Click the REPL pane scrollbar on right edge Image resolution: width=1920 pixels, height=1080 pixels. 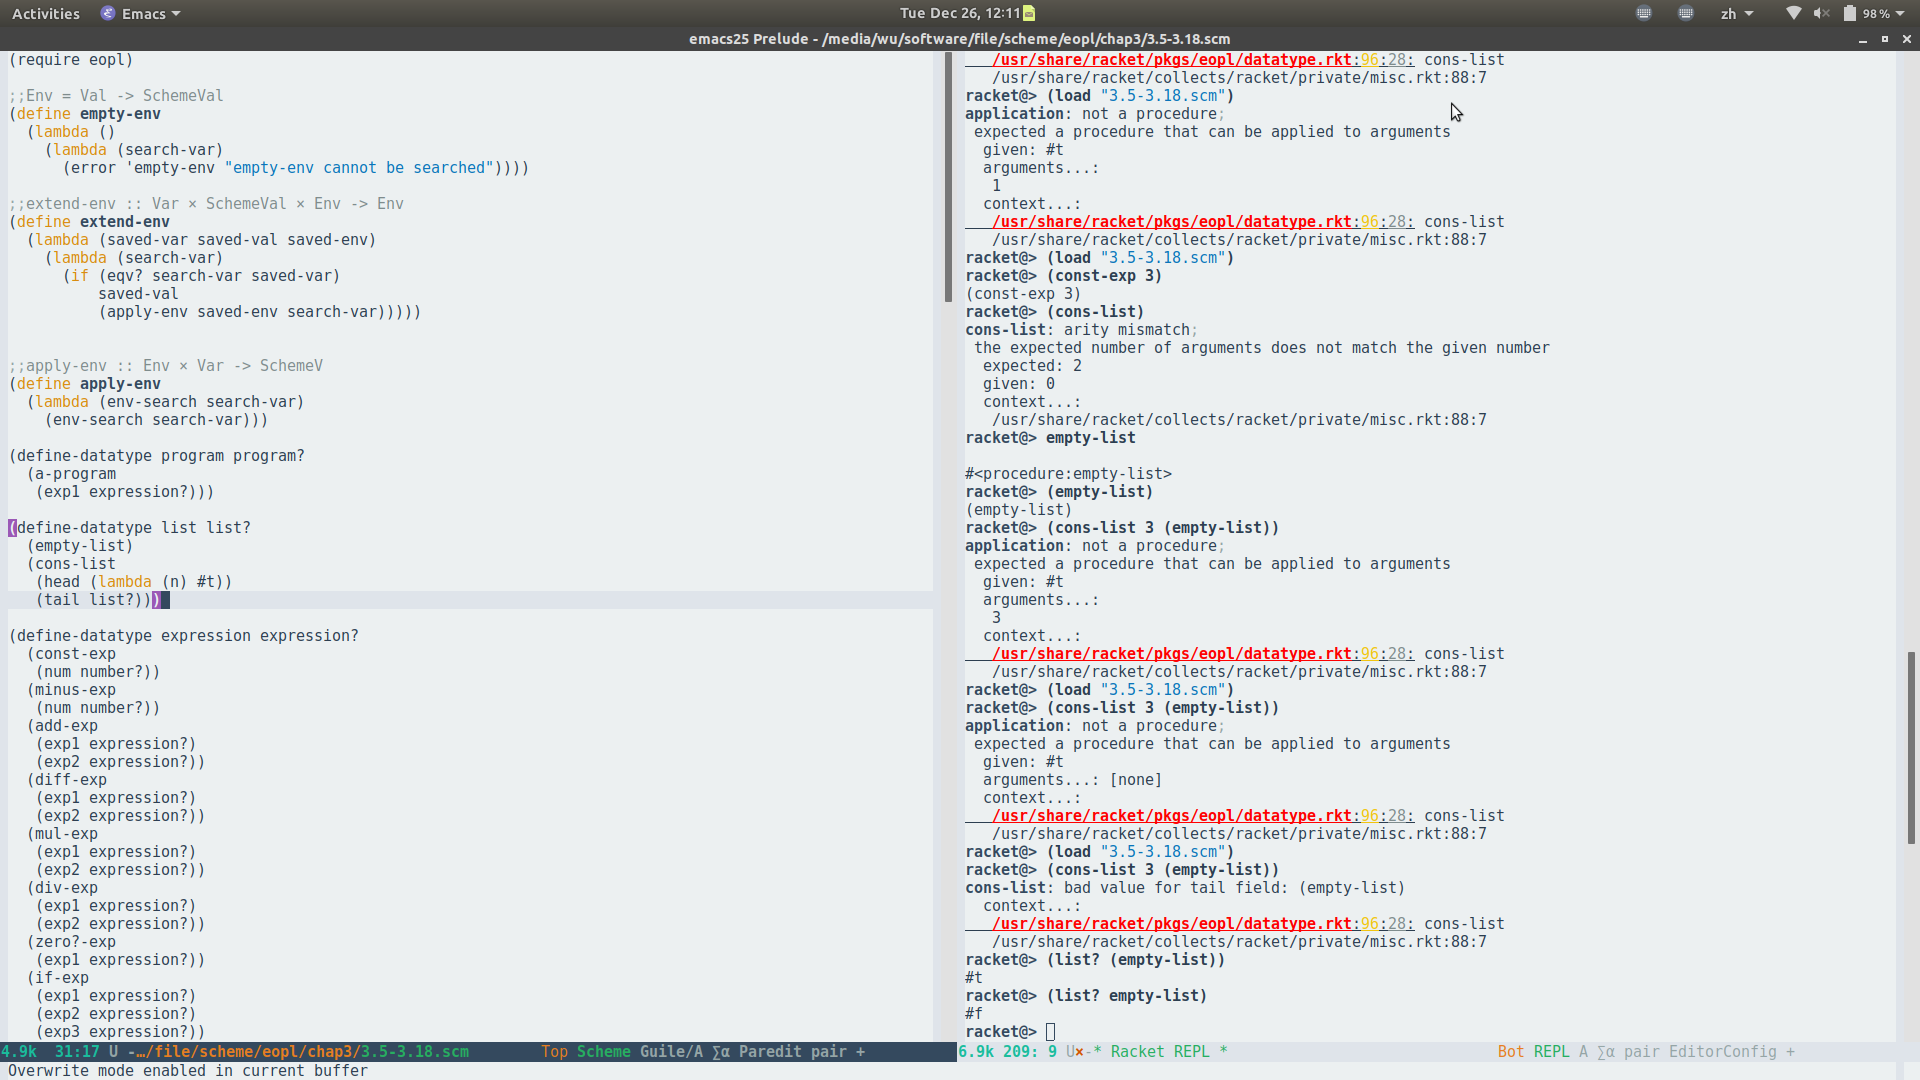point(1911,748)
